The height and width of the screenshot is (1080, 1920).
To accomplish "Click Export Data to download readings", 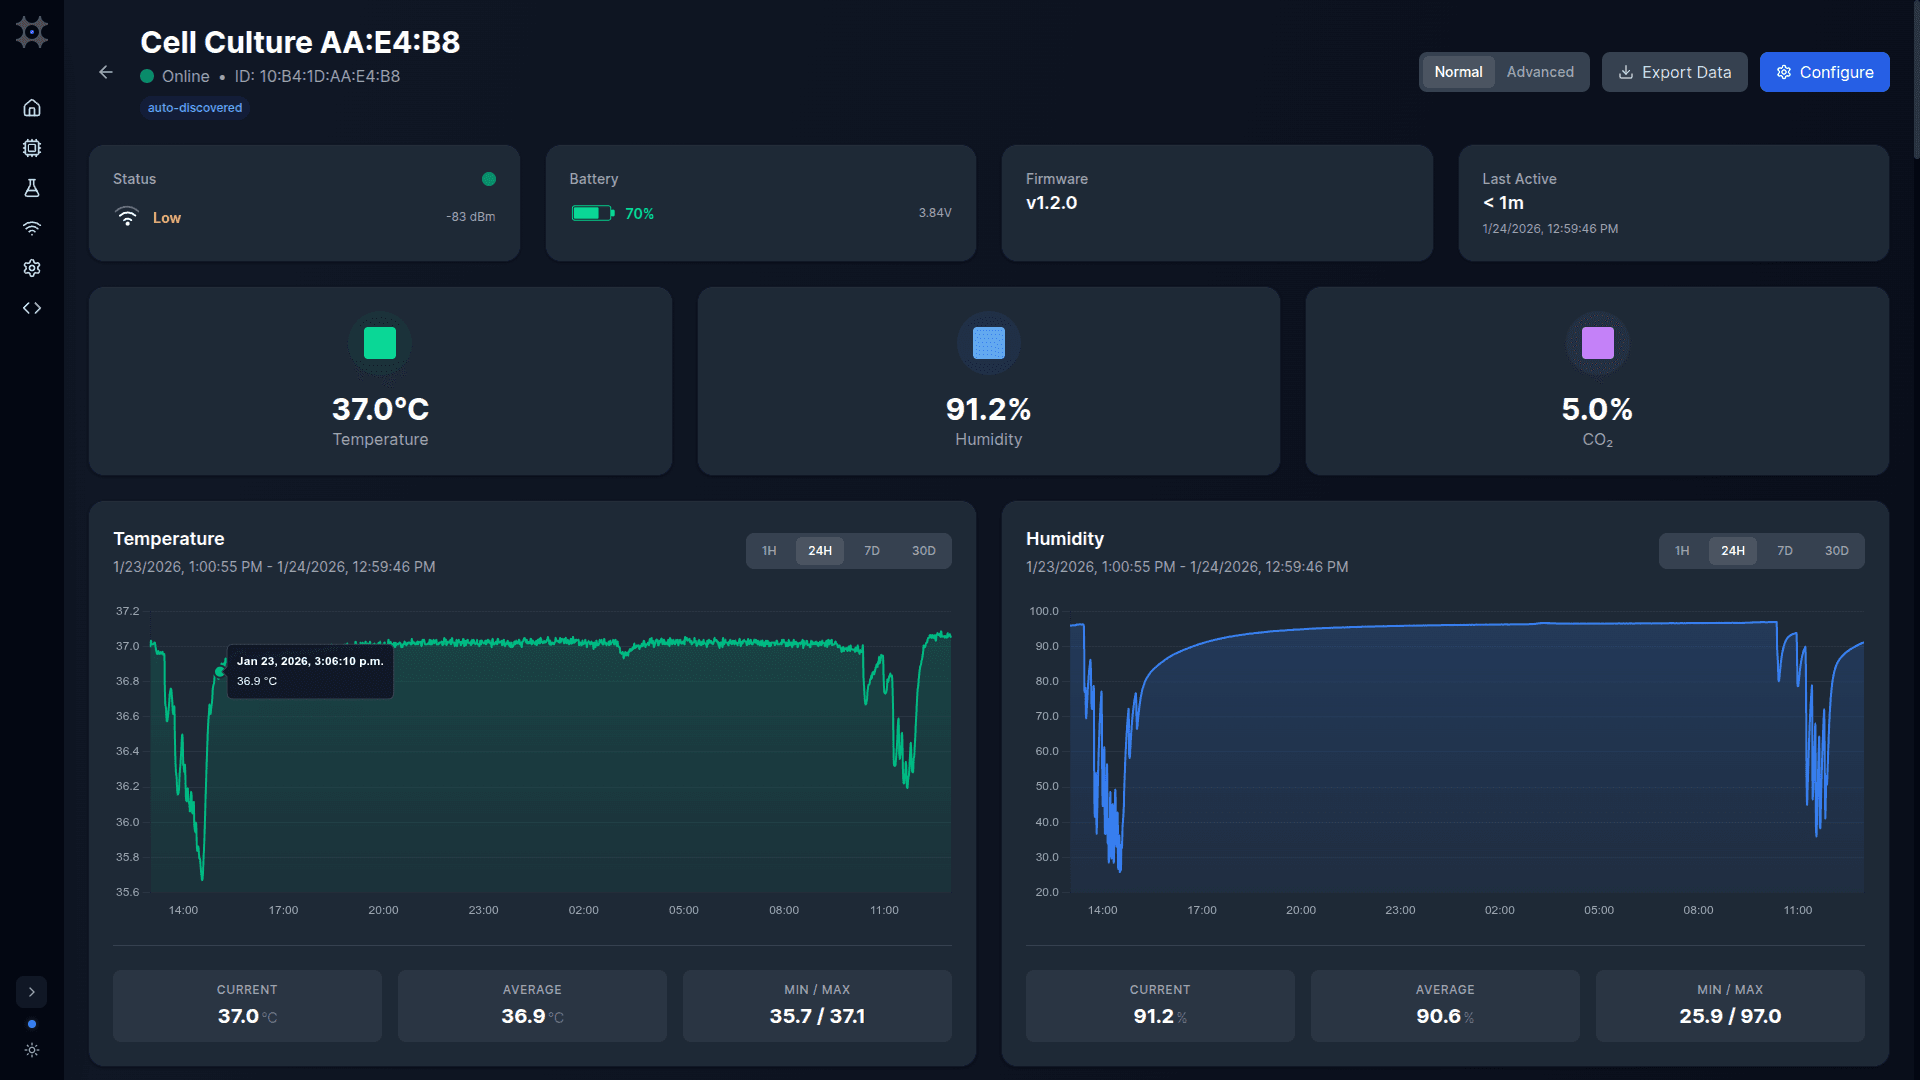I will pyautogui.click(x=1674, y=71).
